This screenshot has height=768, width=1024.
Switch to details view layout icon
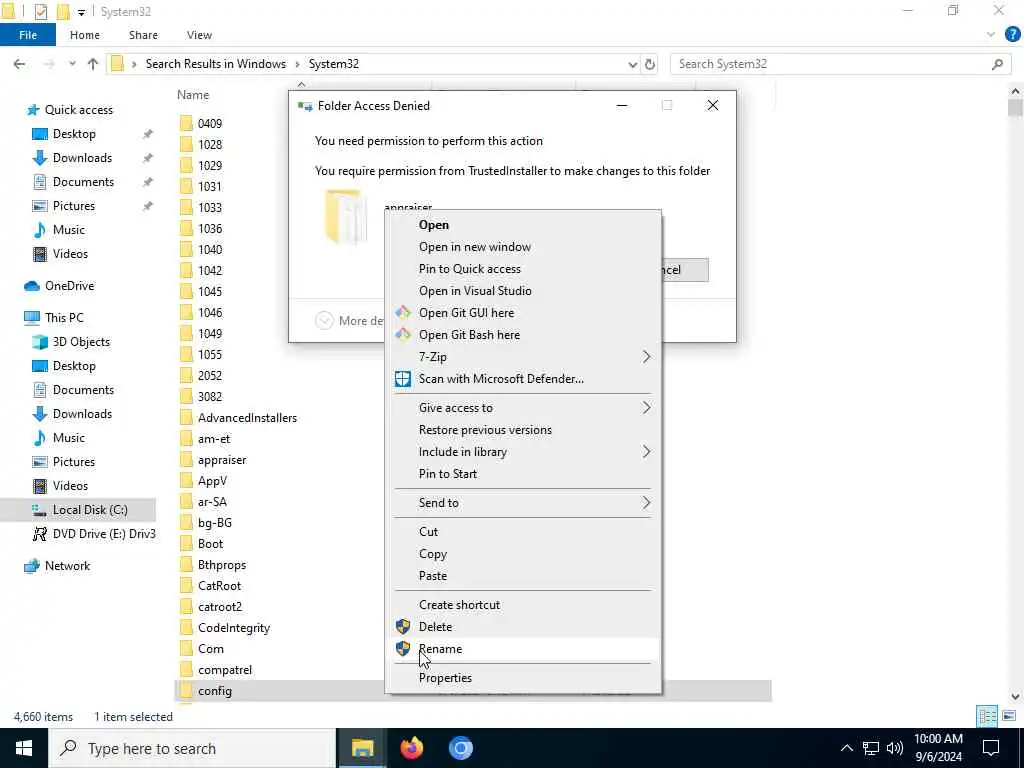[987, 716]
